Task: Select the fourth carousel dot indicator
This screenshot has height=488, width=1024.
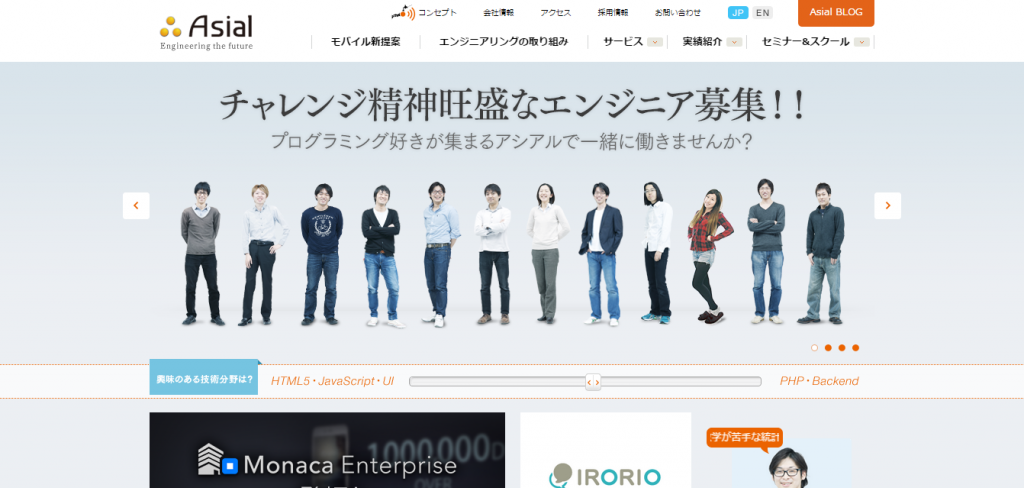Action: [856, 348]
